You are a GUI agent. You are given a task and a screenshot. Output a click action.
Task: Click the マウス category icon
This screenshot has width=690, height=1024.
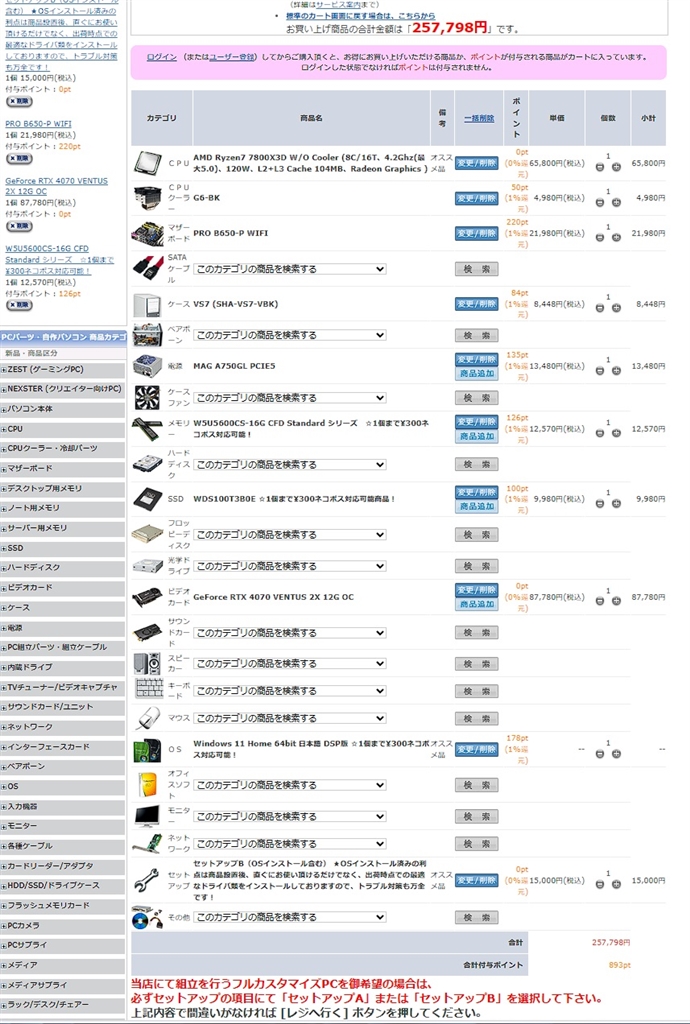149,718
